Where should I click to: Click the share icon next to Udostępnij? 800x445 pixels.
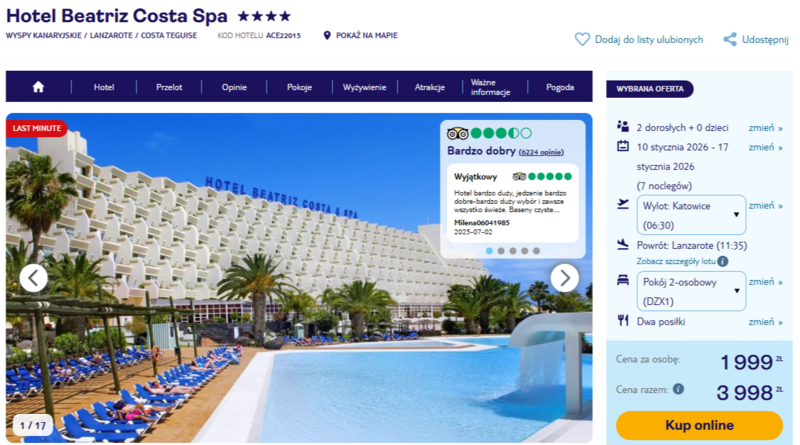(x=730, y=39)
